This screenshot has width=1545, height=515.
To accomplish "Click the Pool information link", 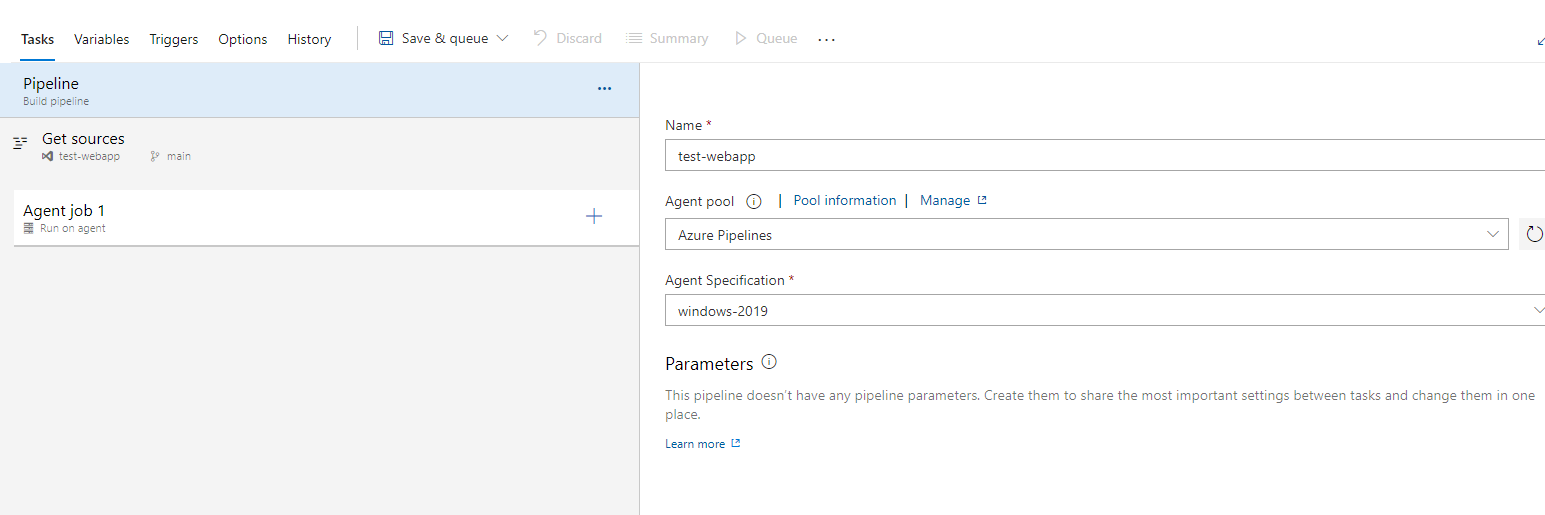I will click(844, 200).
